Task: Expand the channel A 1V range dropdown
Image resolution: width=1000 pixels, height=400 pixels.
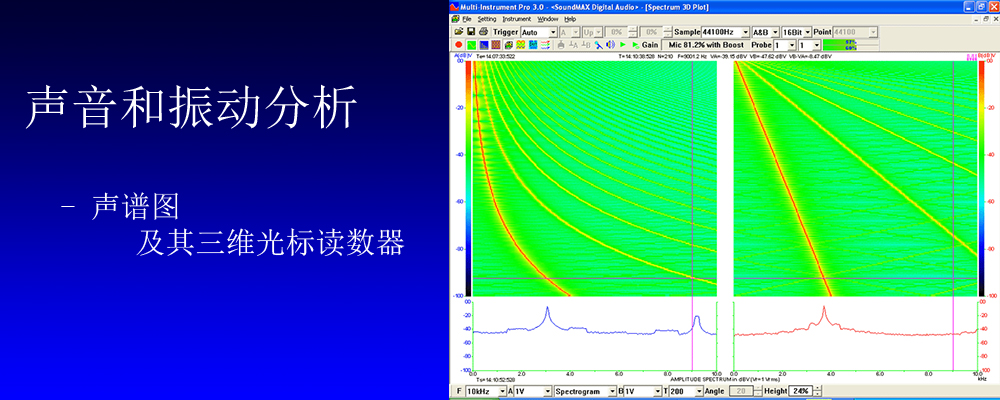Action: pos(547,391)
